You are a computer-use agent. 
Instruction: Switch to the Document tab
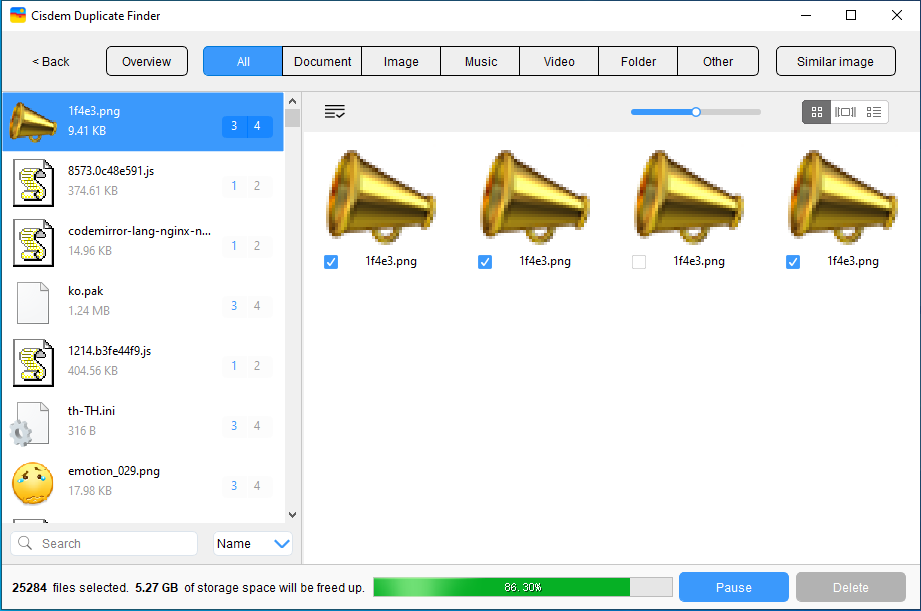point(322,61)
